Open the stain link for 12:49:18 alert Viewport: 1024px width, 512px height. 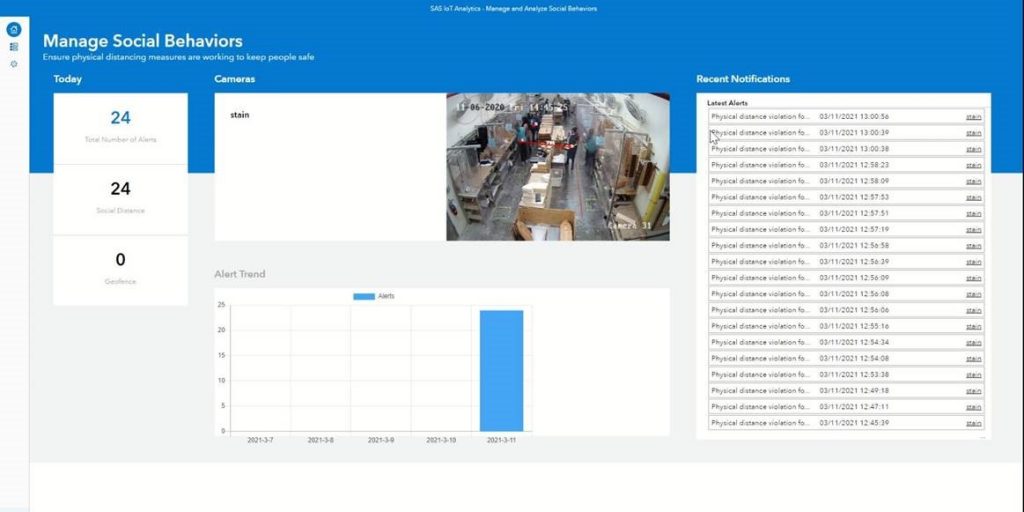pyautogui.click(x=973, y=391)
